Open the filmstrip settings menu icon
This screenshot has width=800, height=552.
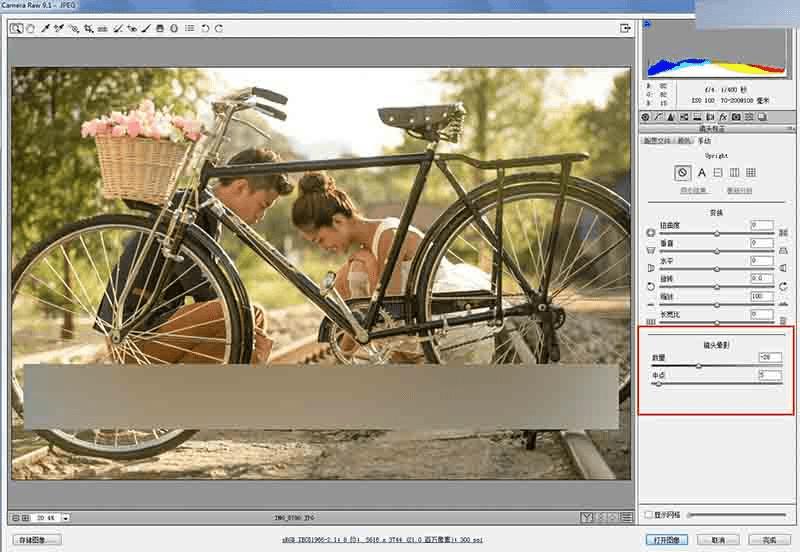tap(627, 517)
